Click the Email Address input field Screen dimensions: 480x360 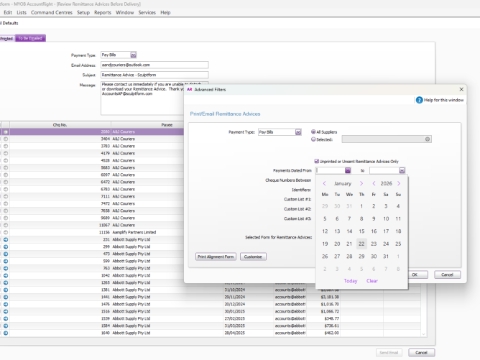point(155,65)
